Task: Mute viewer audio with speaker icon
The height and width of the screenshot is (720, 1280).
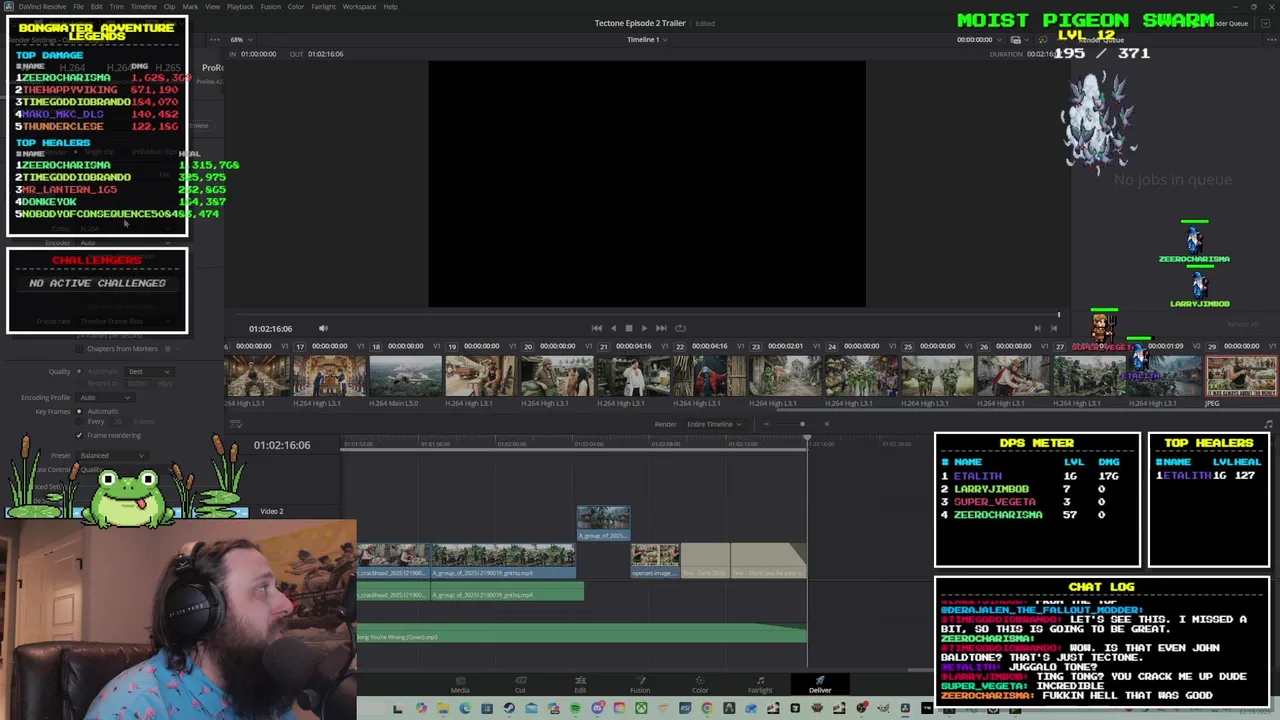Action: coord(323,328)
